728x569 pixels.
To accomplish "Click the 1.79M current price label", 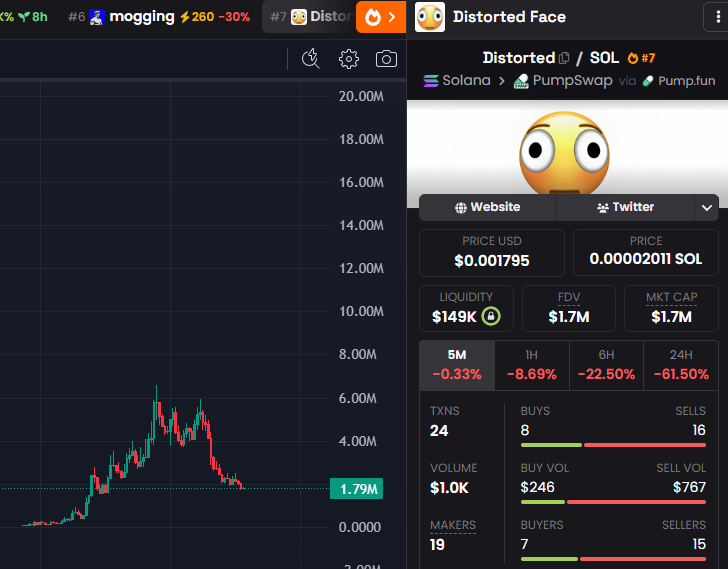I will point(357,489).
